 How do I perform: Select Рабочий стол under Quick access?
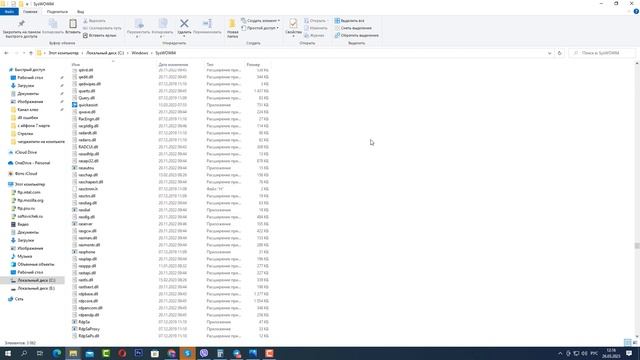[x=30, y=78]
